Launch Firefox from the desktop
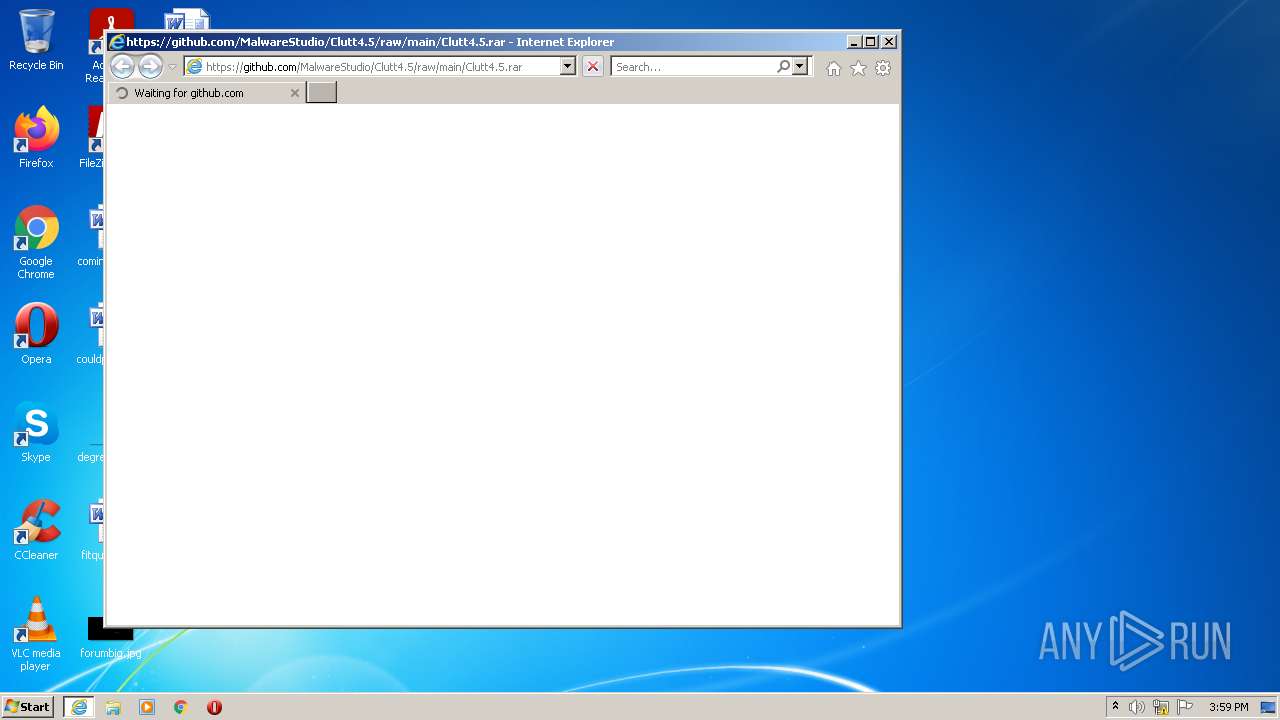1280x720 pixels. 36,138
